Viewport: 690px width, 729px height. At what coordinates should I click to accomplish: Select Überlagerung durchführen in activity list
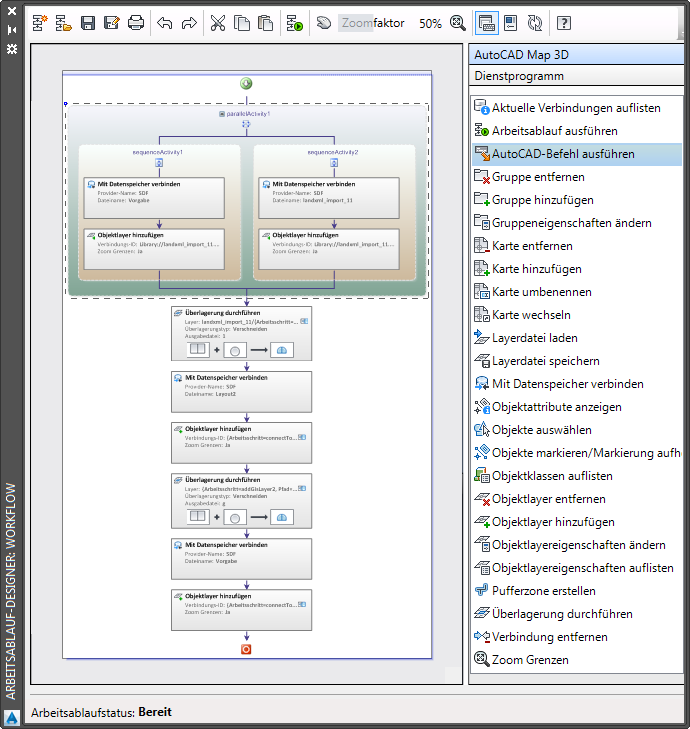577,614
